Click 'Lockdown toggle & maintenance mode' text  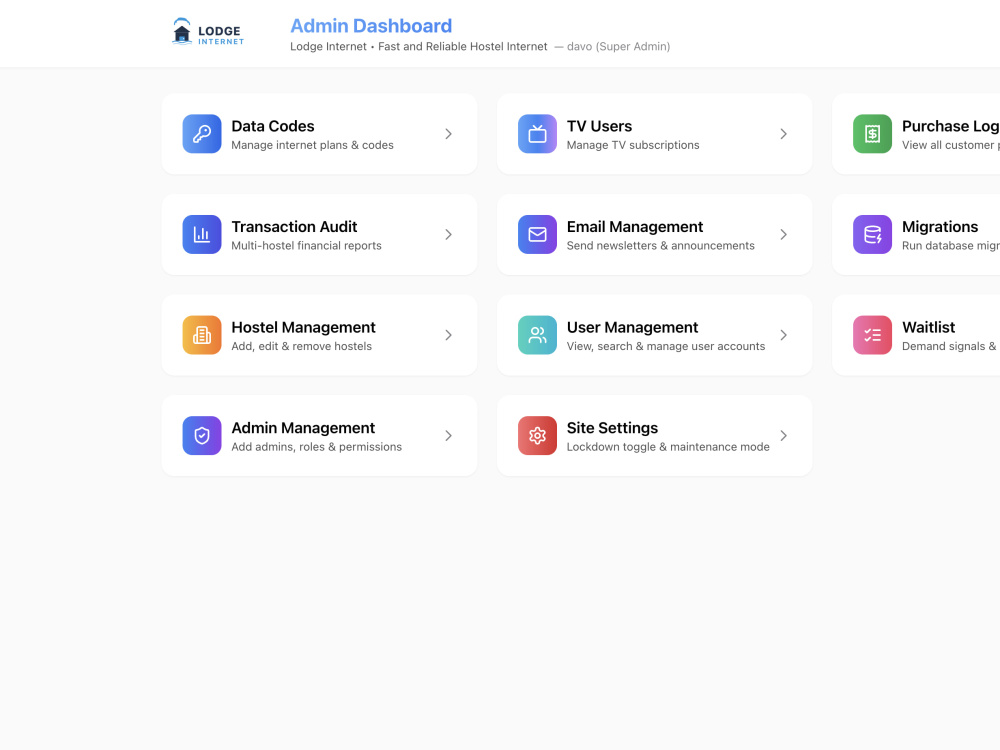(668, 447)
